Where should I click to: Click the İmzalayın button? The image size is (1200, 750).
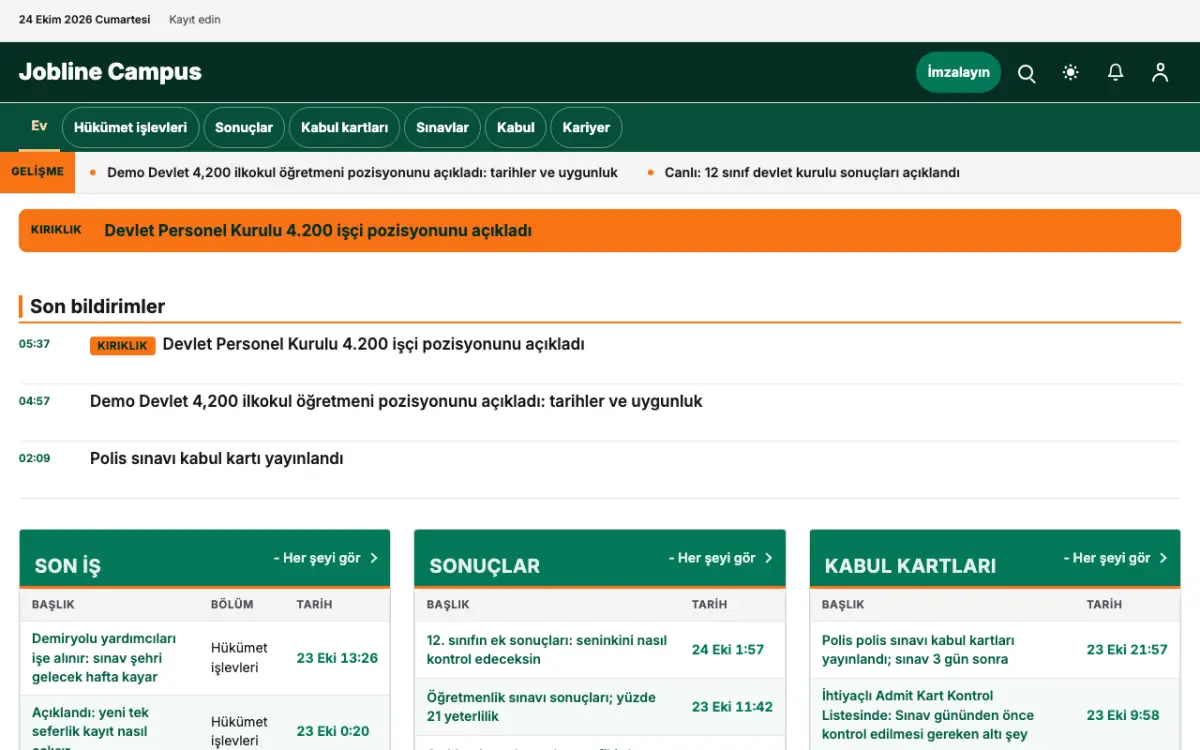tap(958, 72)
